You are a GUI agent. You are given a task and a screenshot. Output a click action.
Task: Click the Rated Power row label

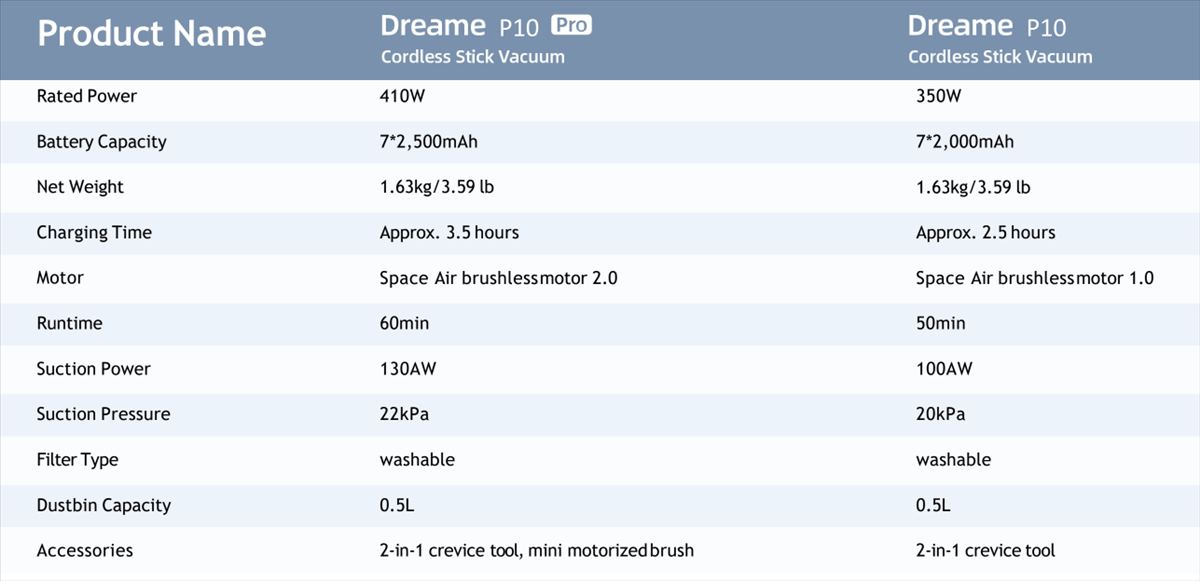pos(87,96)
